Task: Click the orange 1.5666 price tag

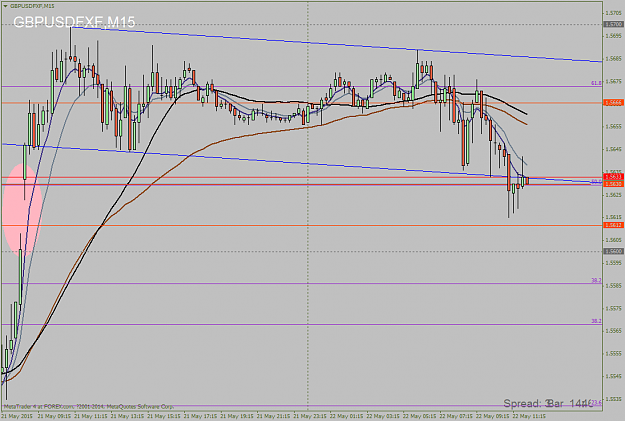Action: point(613,103)
